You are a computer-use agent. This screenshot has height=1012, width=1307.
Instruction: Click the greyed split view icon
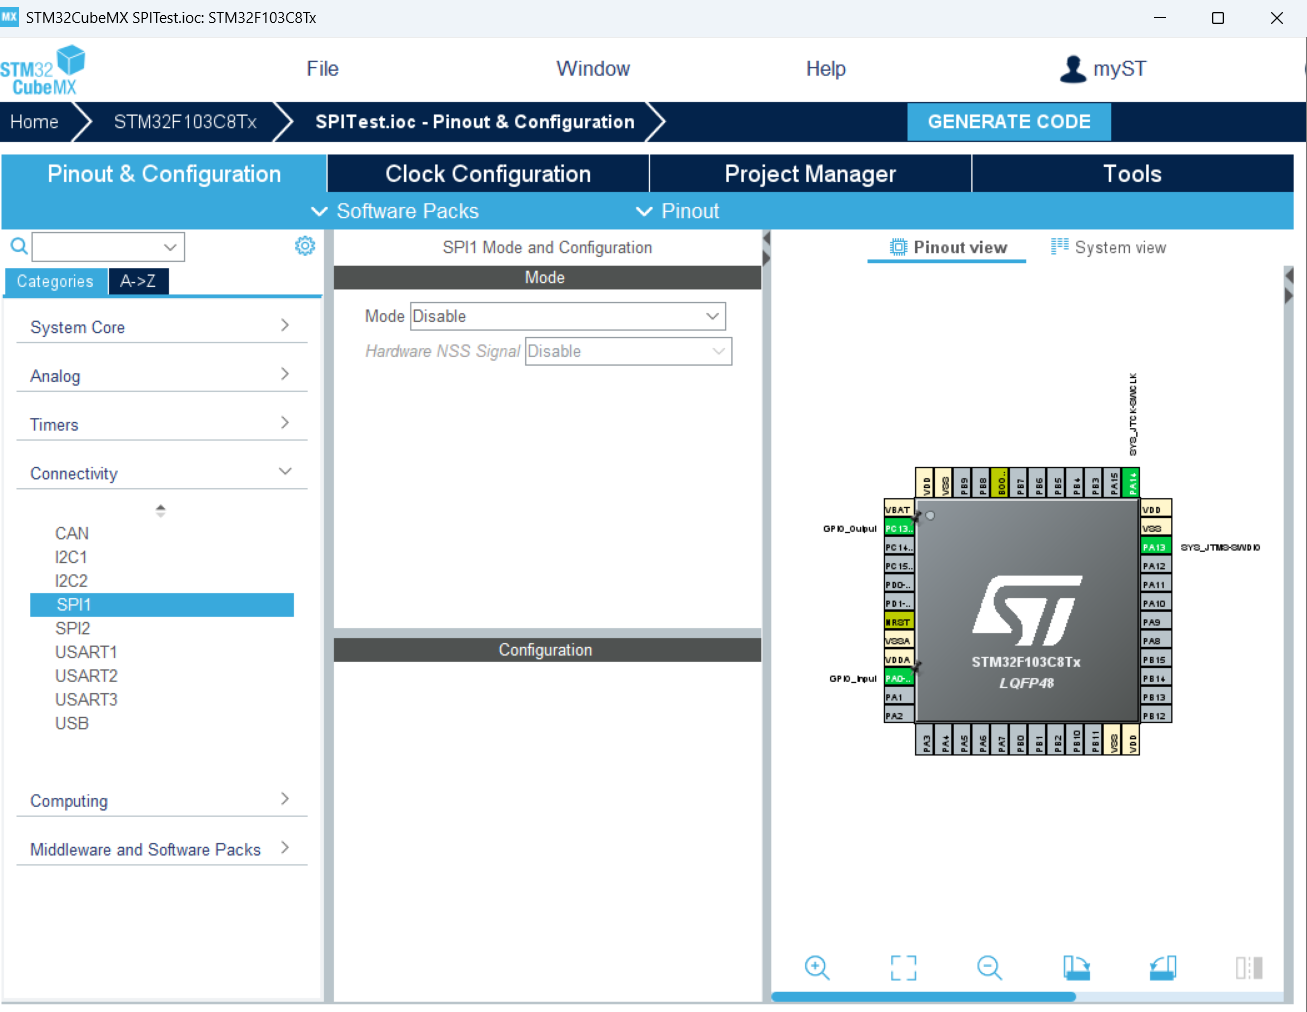[1249, 967]
